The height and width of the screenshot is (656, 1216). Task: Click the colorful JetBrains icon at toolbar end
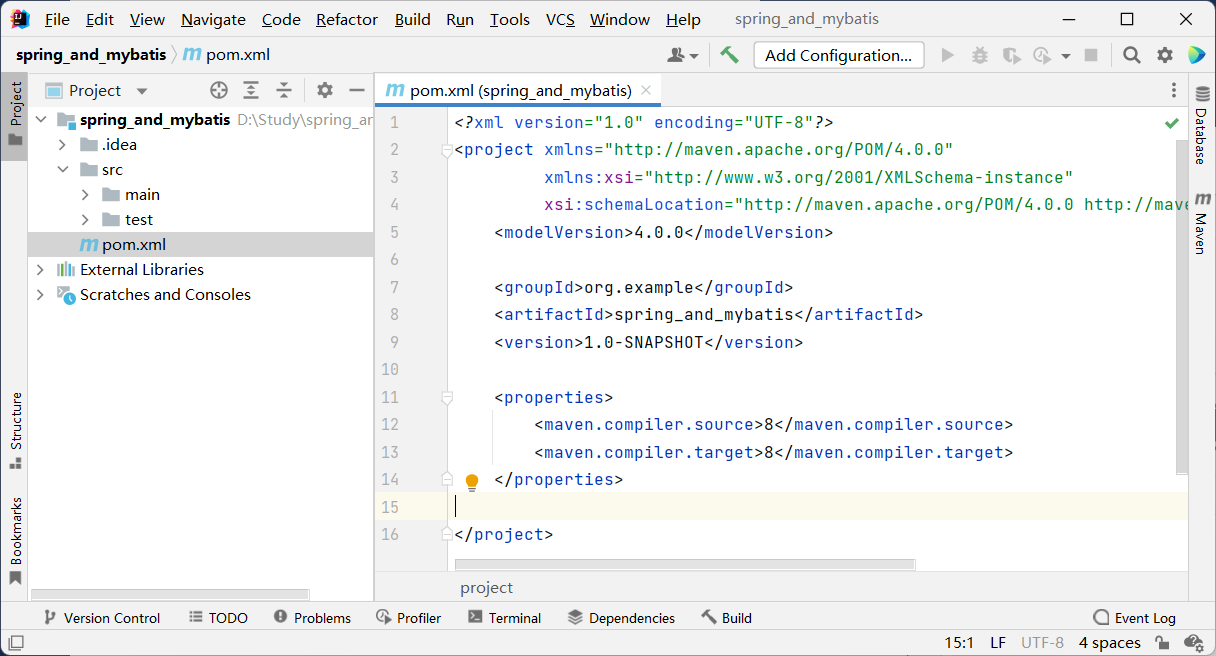(x=1196, y=56)
